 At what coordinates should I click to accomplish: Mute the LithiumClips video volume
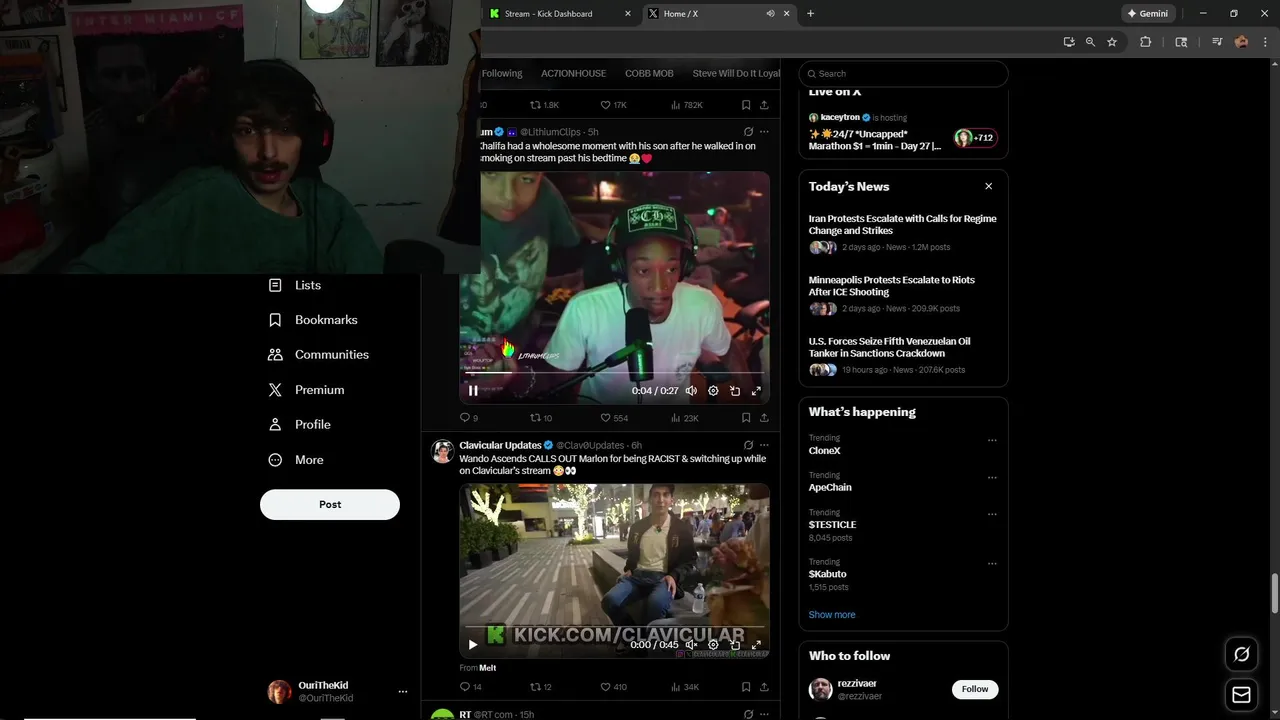click(x=691, y=391)
